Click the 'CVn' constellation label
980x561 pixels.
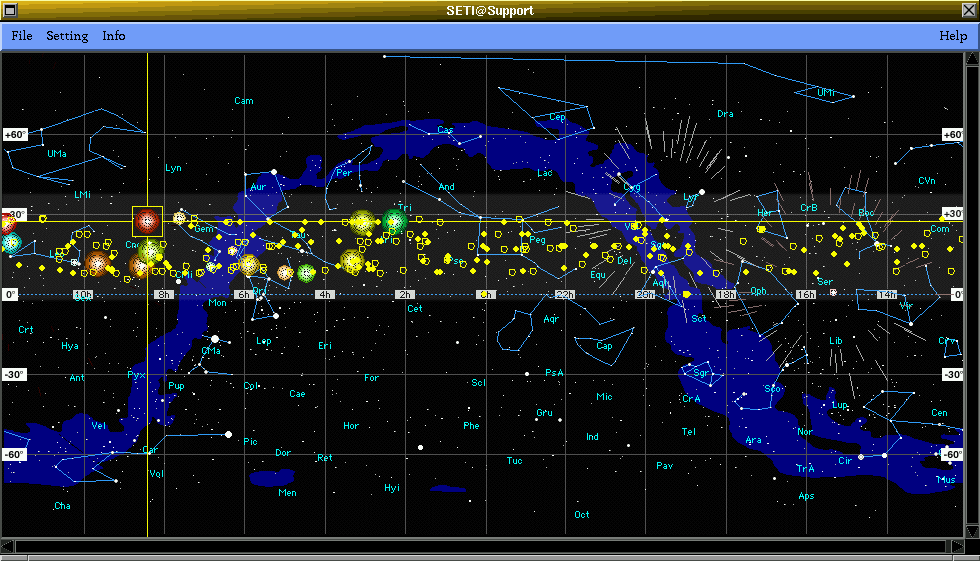pyautogui.click(x=927, y=181)
